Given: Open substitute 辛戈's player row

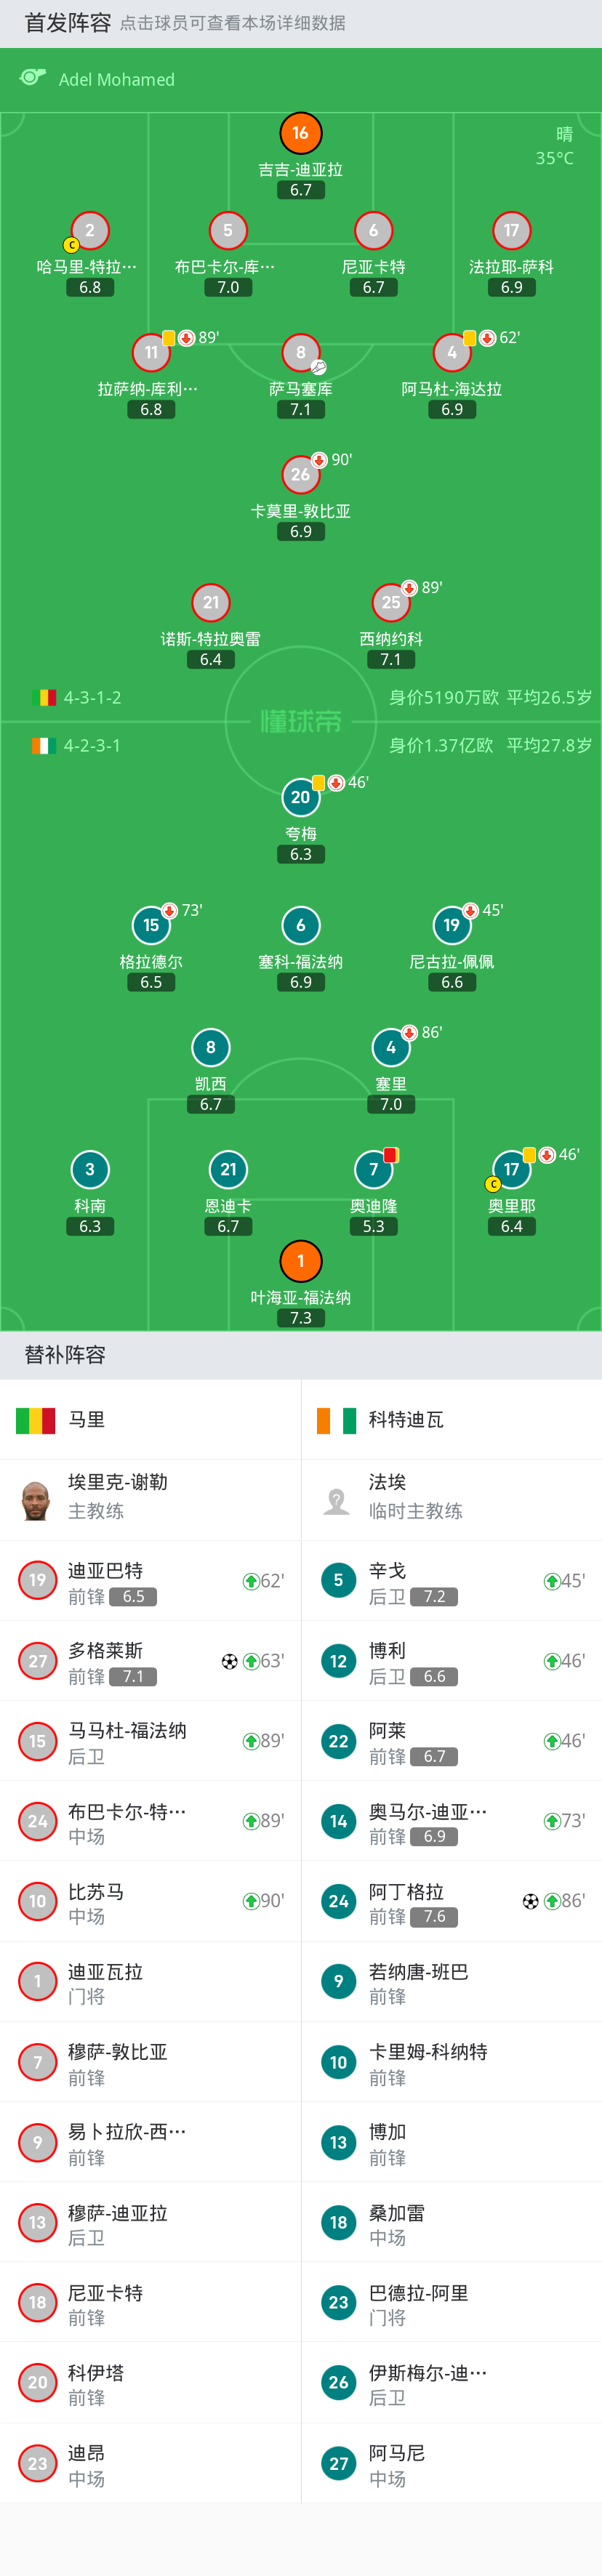Looking at the screenshot, I should click(x=451, y=1581).
